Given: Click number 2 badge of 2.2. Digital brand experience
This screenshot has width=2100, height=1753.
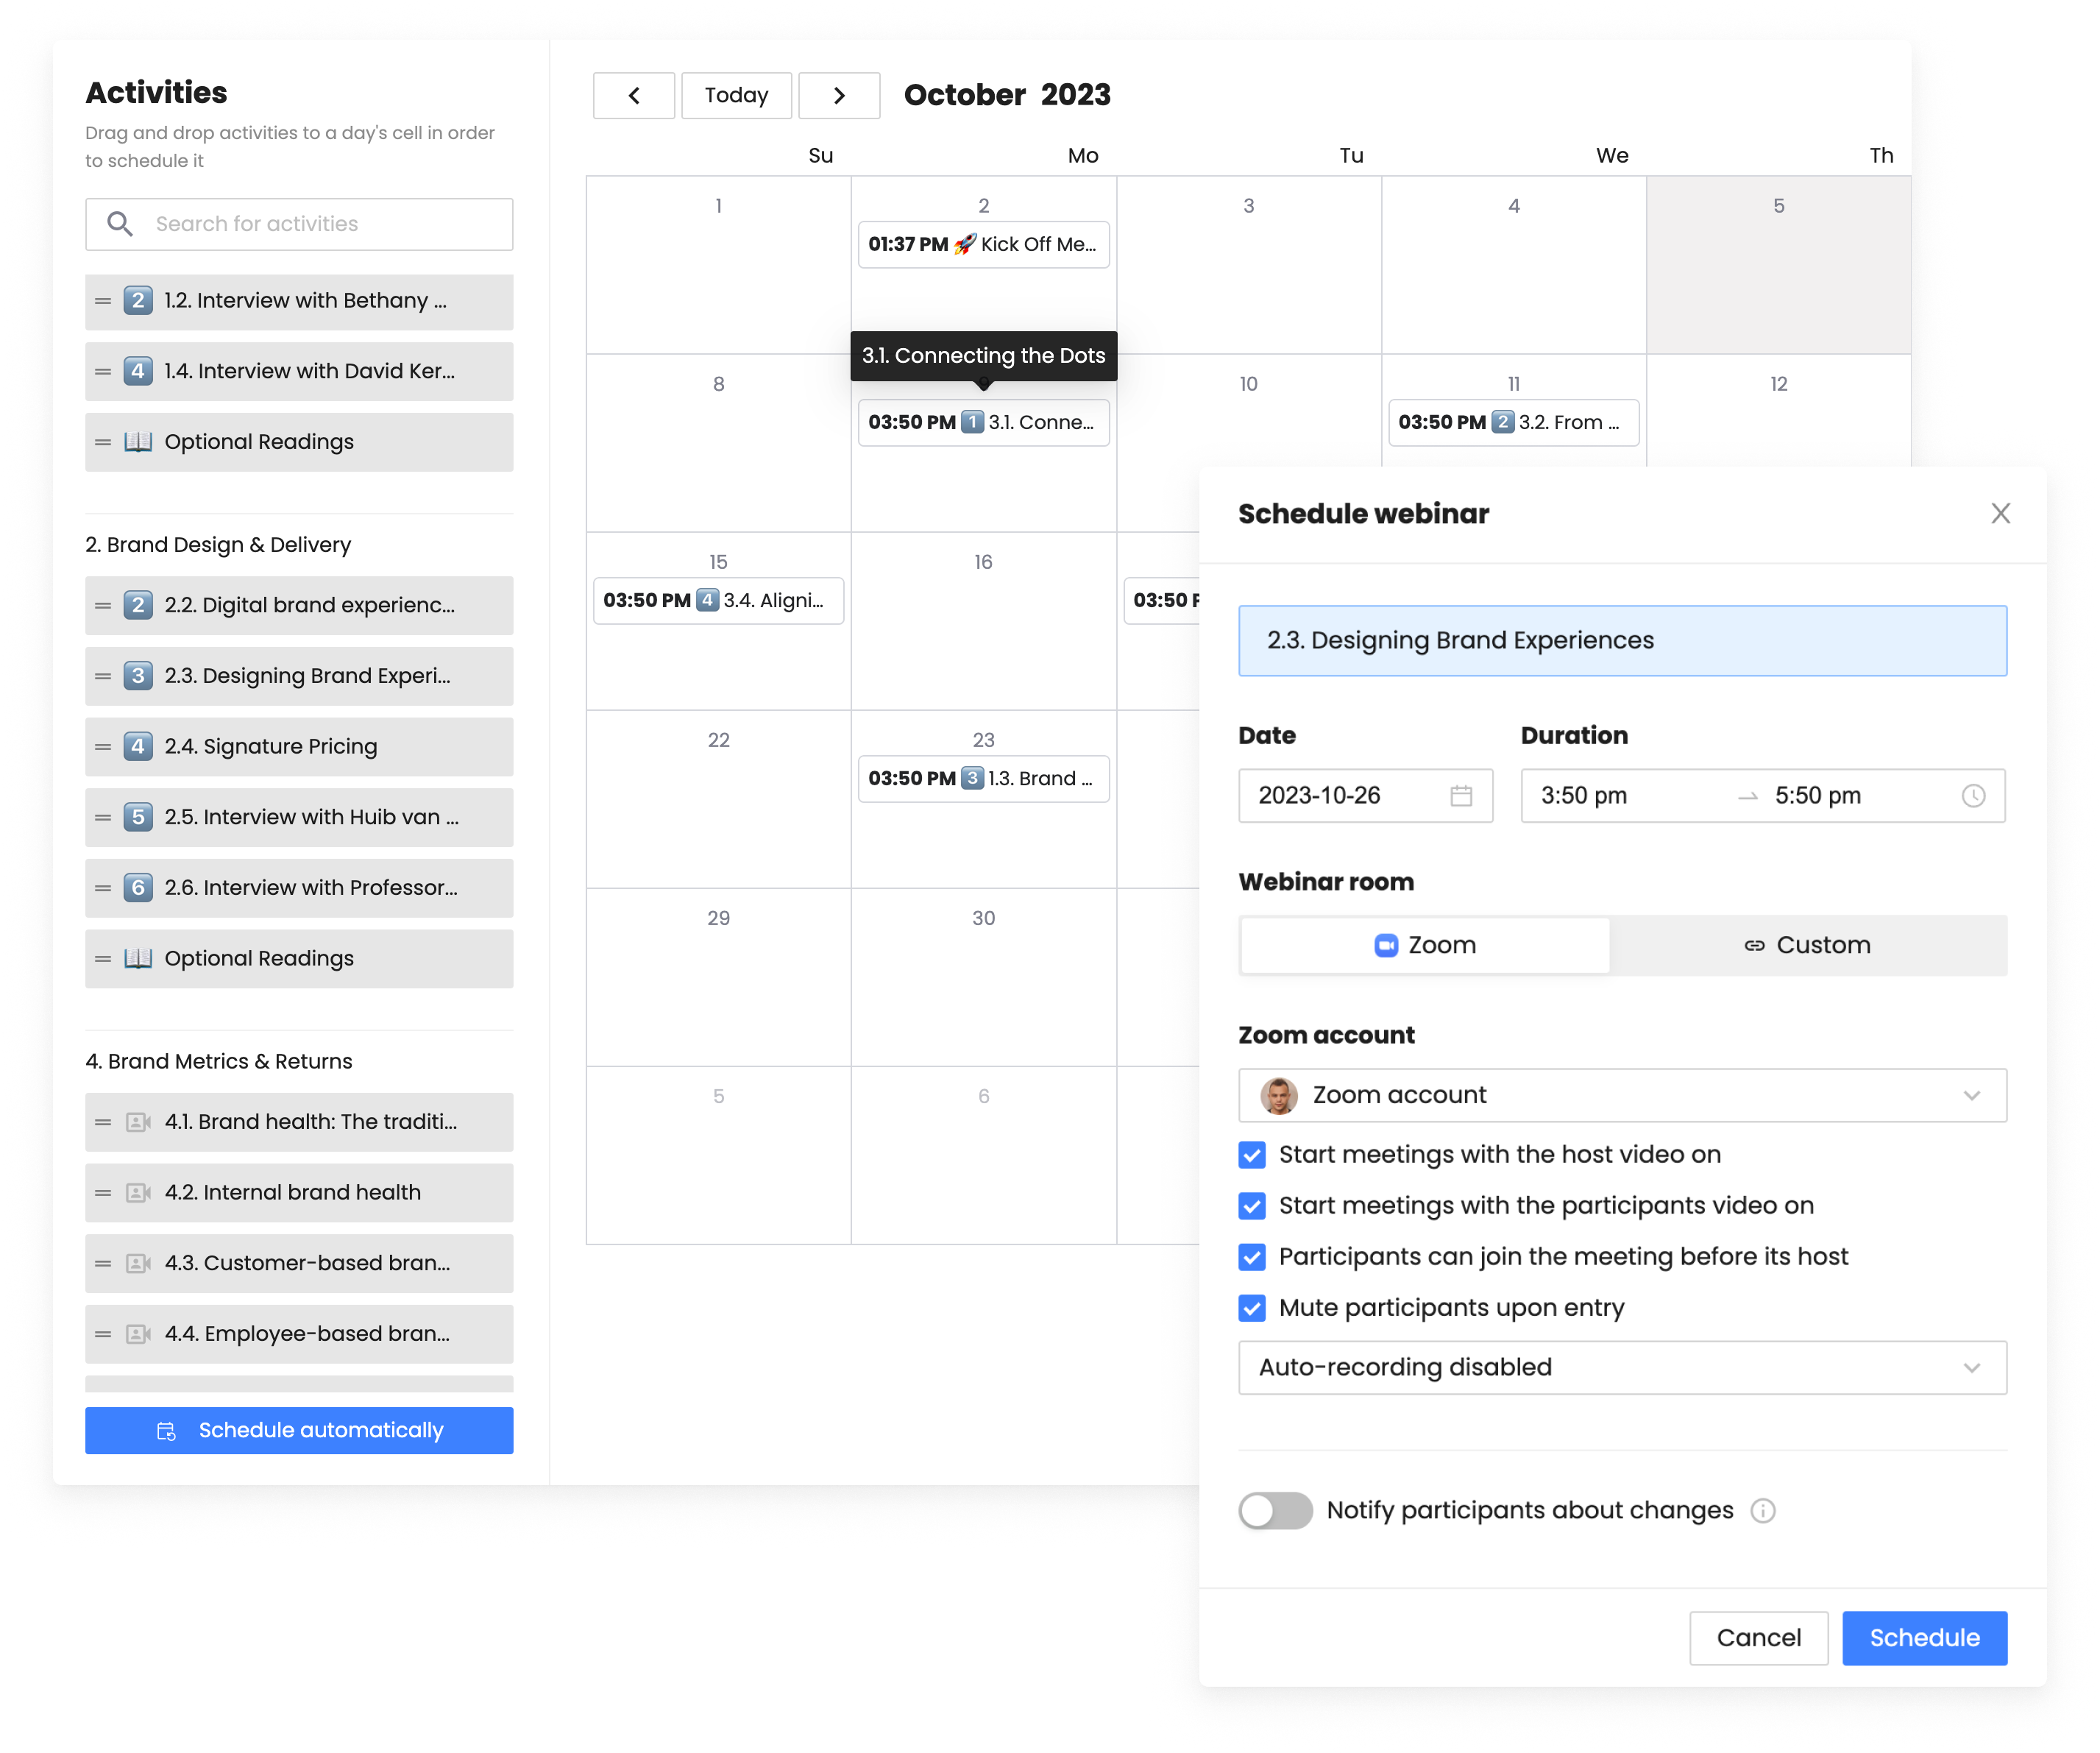Looking at the screenshot, I should click(138, 605).
